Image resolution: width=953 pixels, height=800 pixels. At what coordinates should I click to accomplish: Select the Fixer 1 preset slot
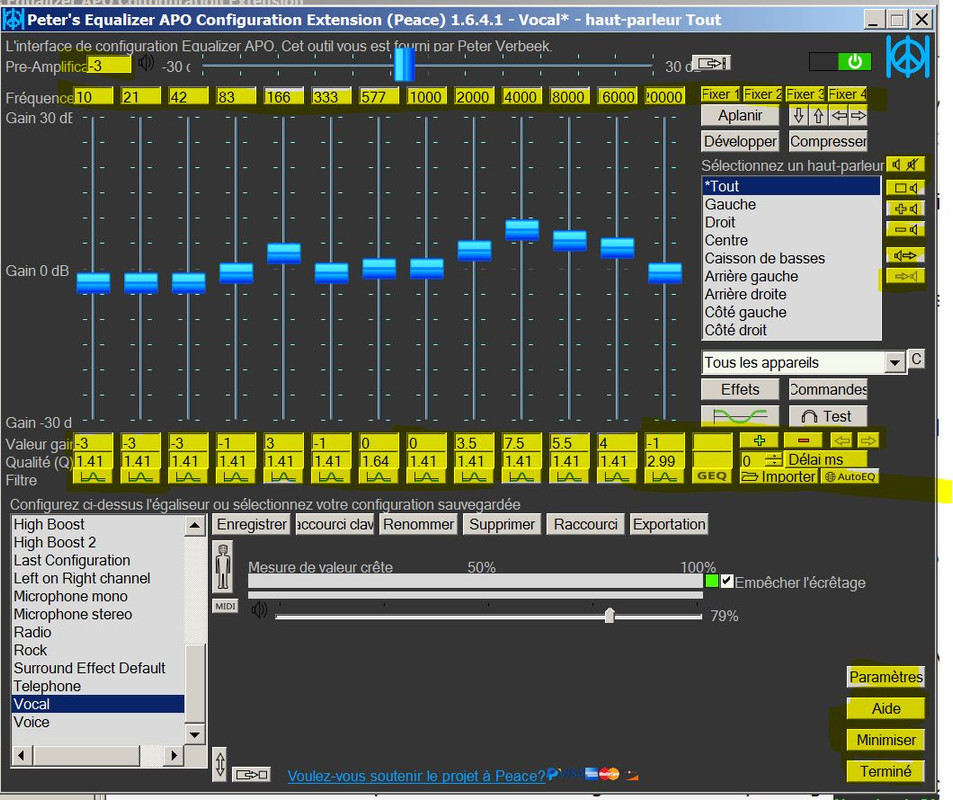click(x=720, y=95)
